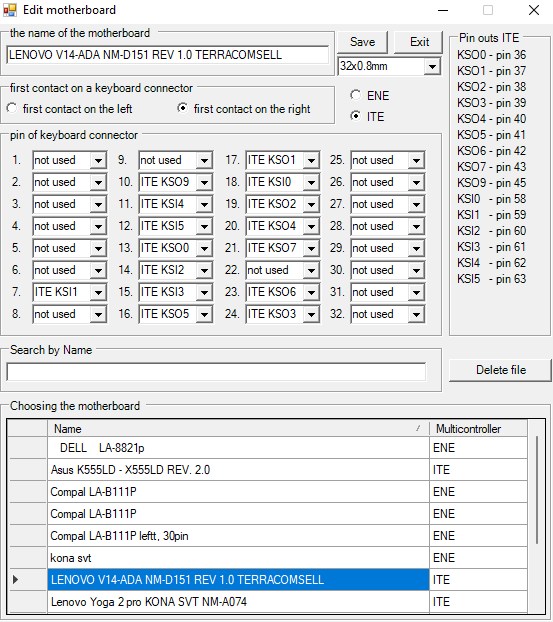553x622 pixels.
Task: Open pin 32 dropdown
Action: coord(416,314)
